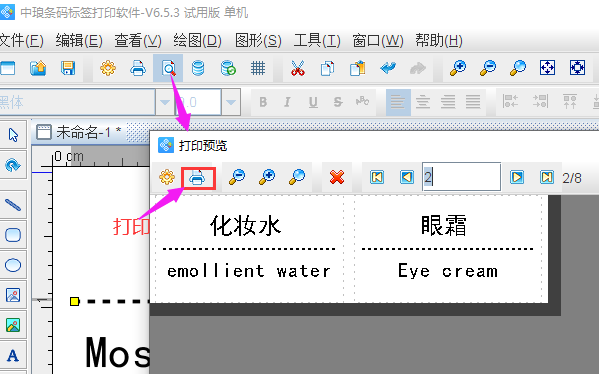This screenshot has height=374, width=599.
Task: Toggle italic formatting I
Action: (x=287, y=102)
